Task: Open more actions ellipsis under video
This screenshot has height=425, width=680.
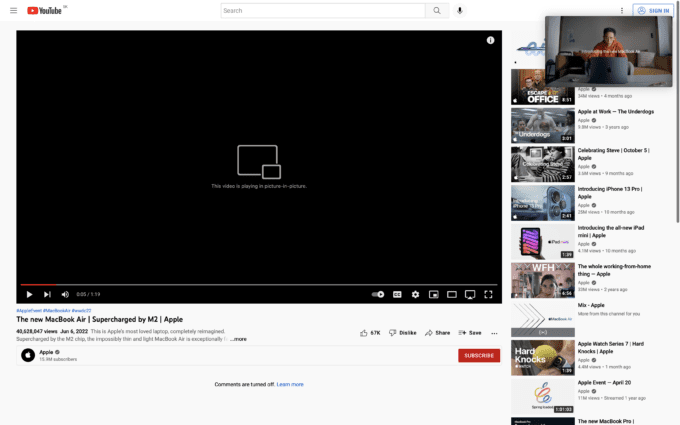Action: point(494,333)
